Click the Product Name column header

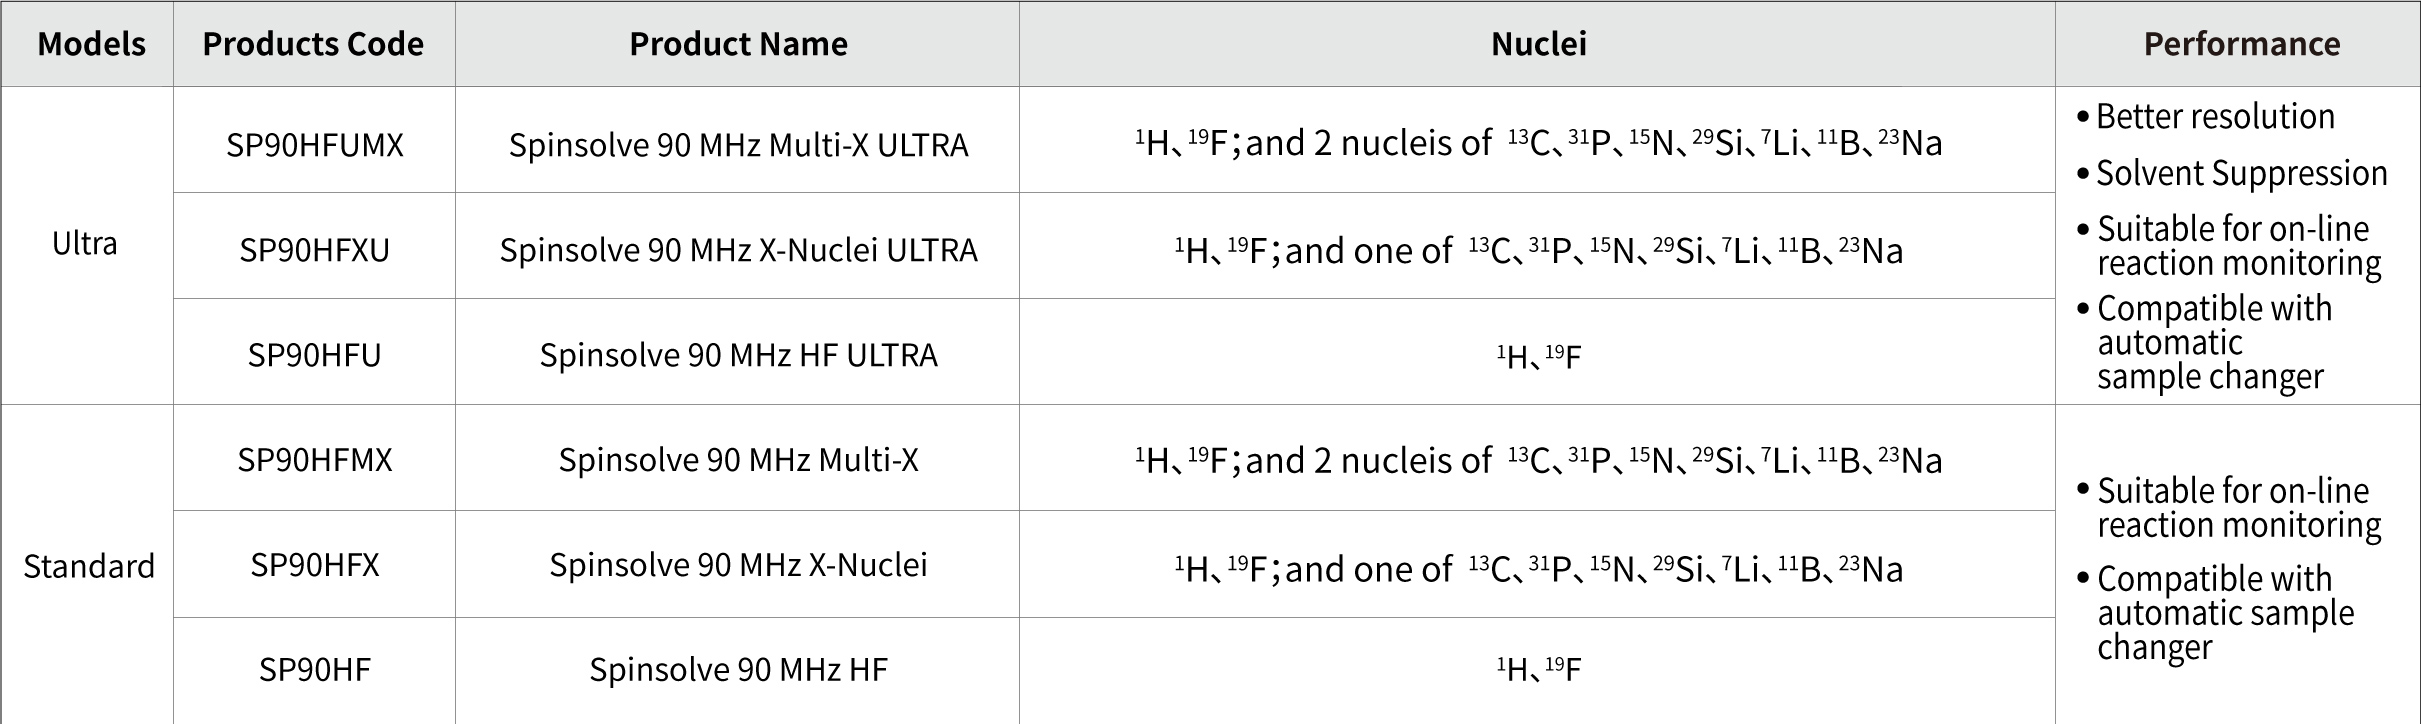click(738, 44)
